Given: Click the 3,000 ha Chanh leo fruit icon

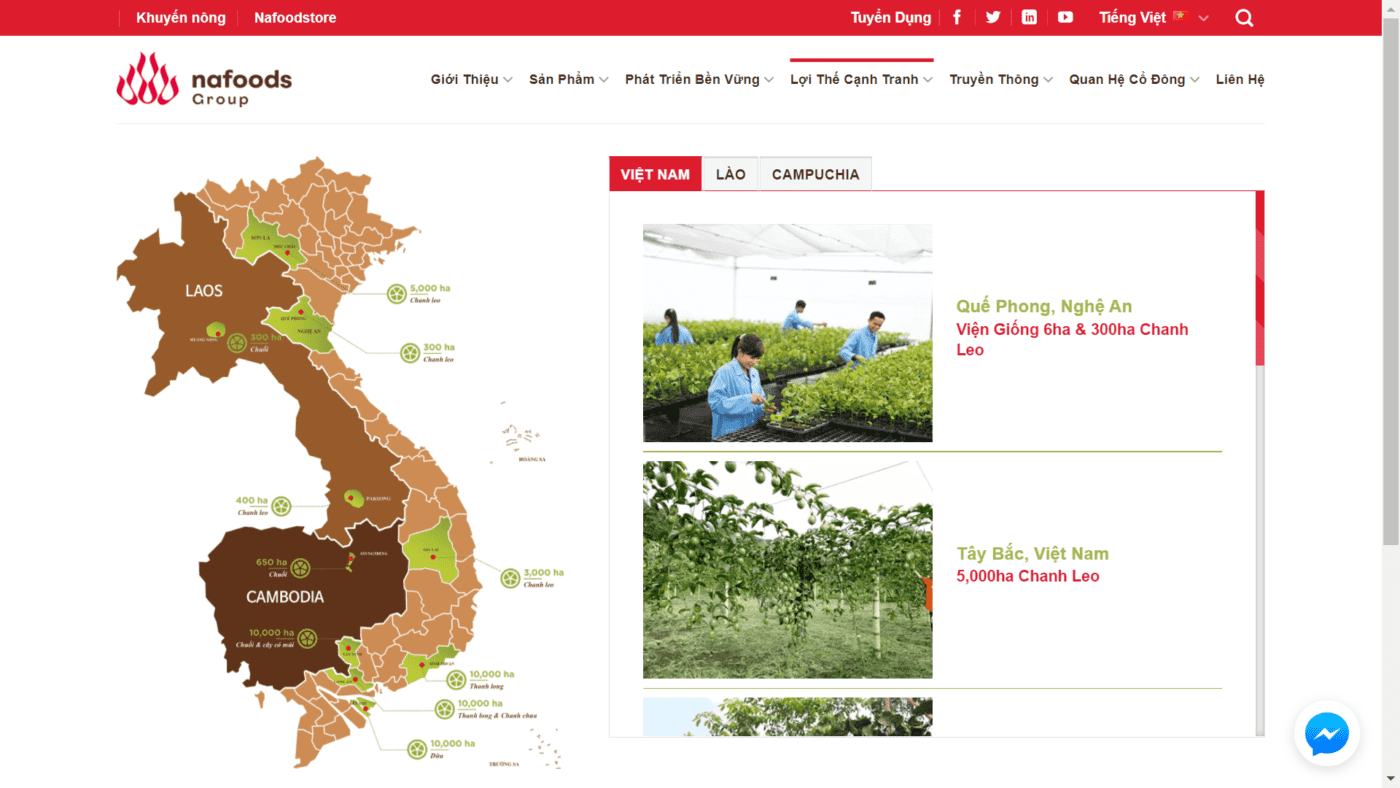Looking at the screenshot, I should pos(511,577).
